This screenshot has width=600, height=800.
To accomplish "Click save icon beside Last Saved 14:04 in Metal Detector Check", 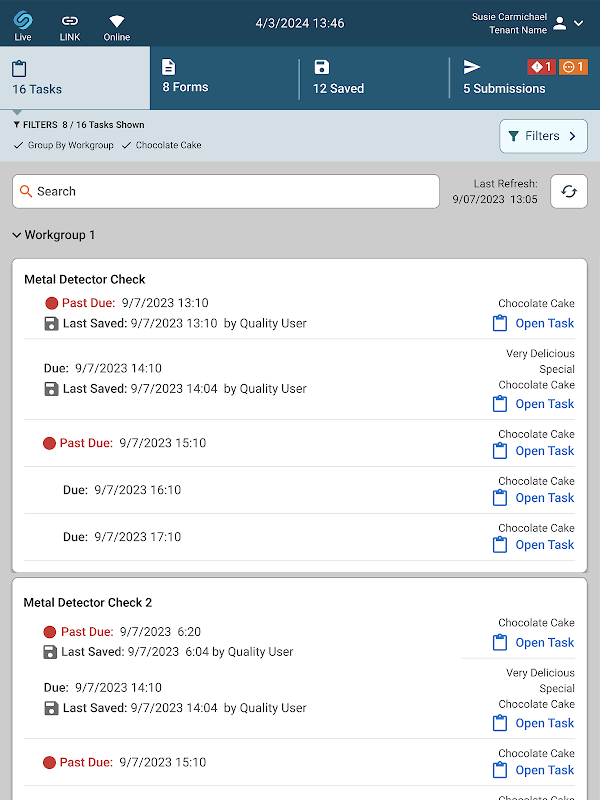I will click(52, 389).
